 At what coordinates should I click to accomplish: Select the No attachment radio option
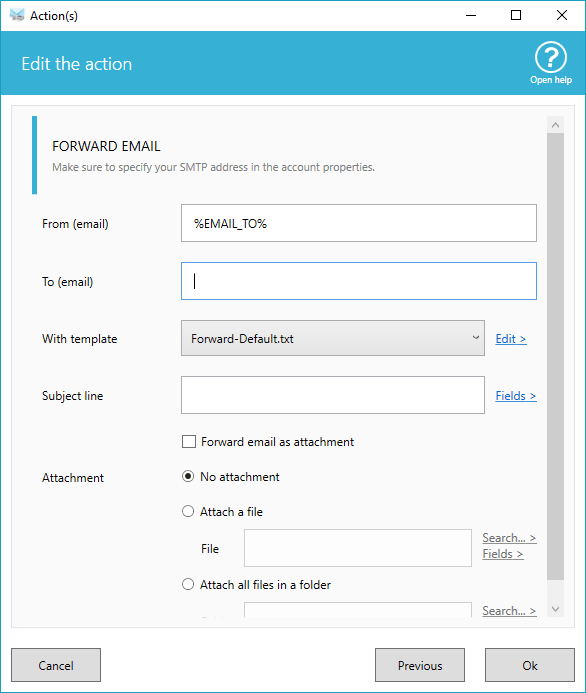[x=188, y=476]
